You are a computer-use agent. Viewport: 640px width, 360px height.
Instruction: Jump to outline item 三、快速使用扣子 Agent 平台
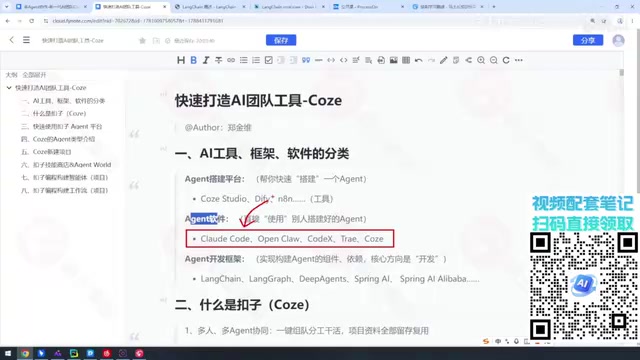click(62, 127)
